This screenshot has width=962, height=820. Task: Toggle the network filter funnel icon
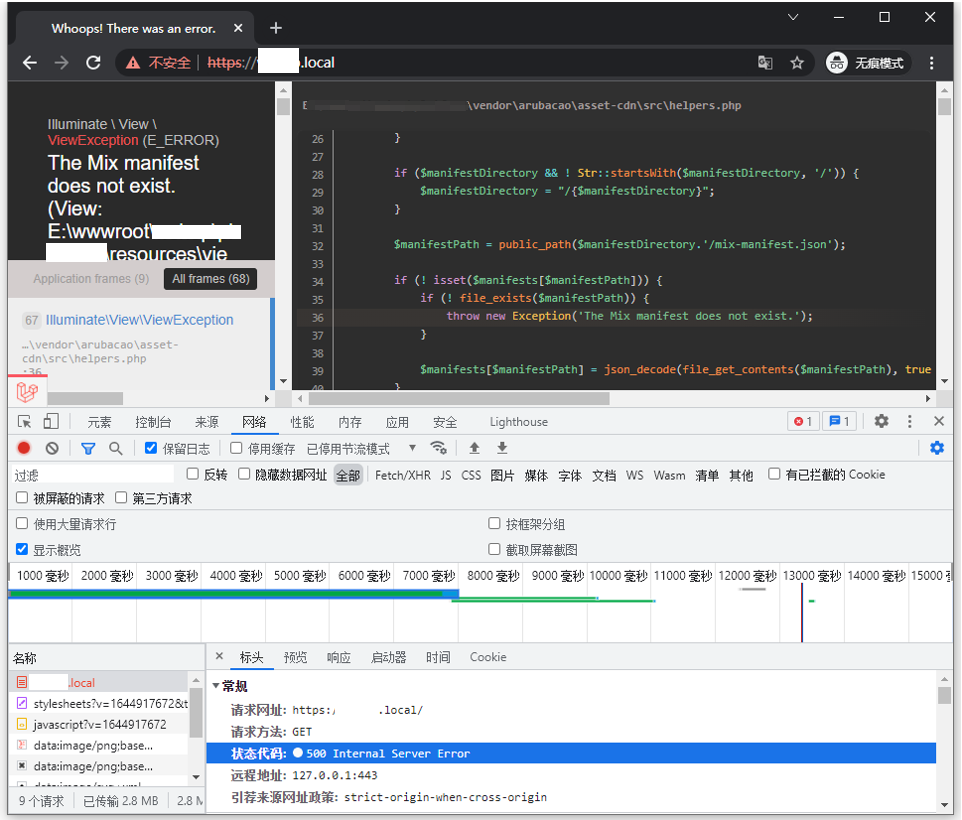pos(88,449)
